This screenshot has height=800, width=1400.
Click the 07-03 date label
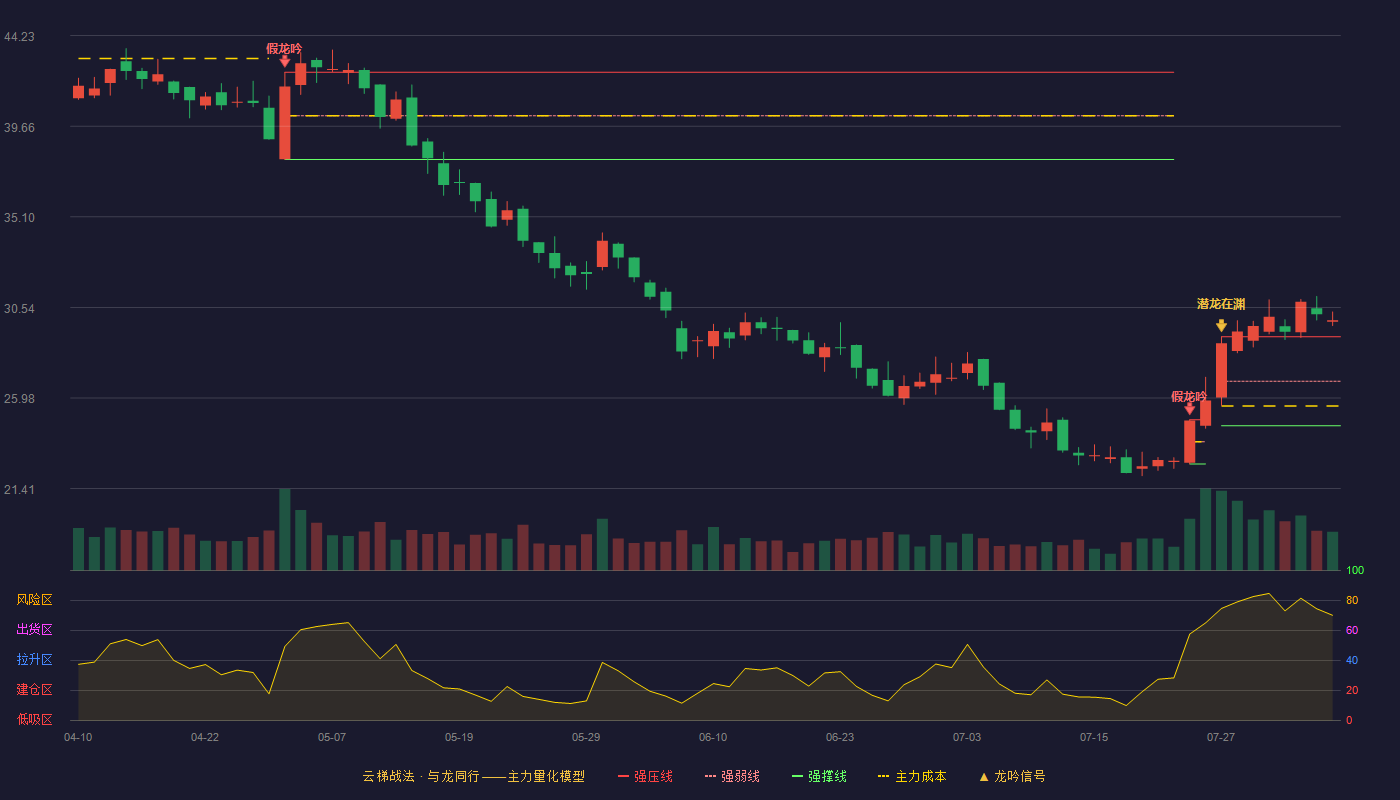point(967,737)
